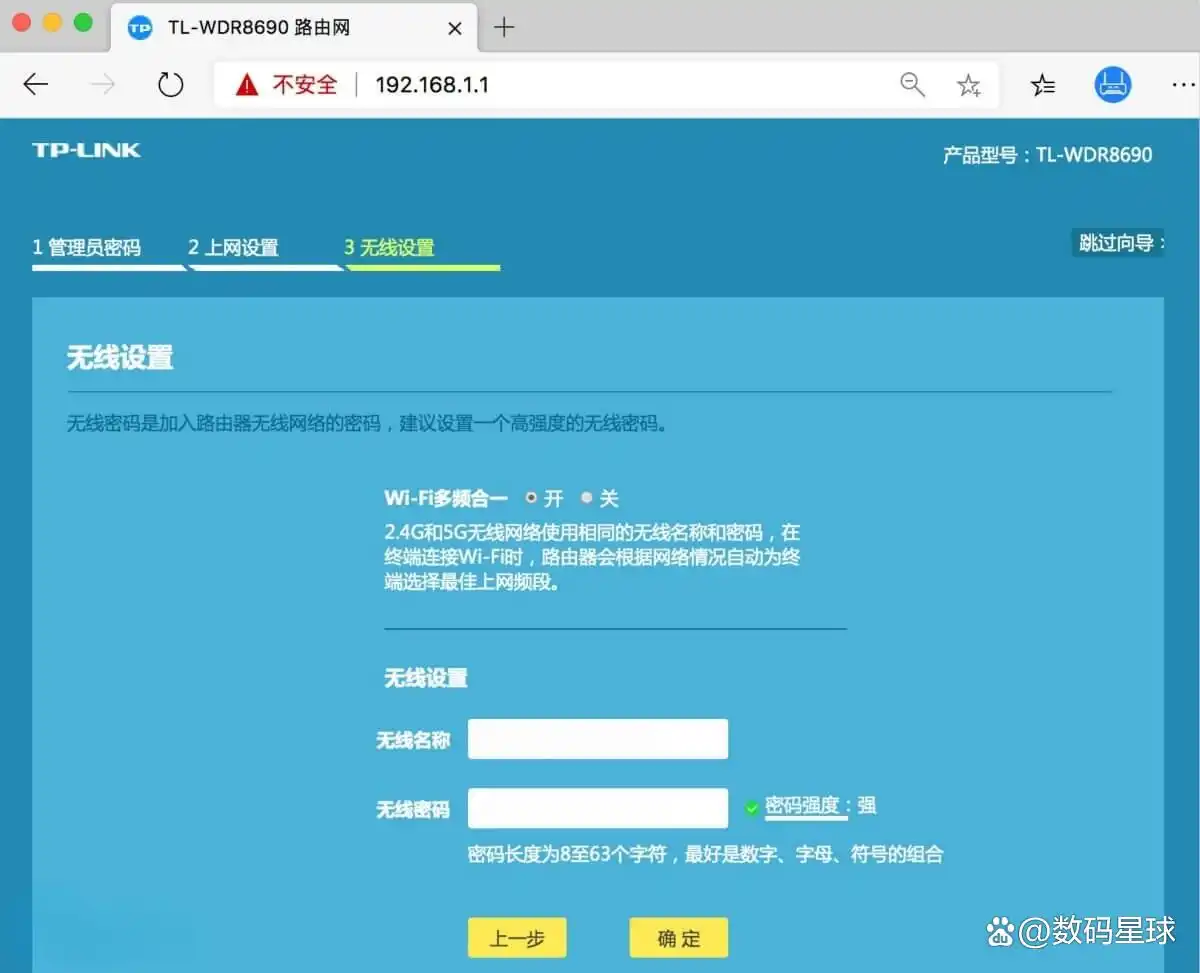Confirm wireless settings with 确定 button
Screen dimensions: 1200x973
pos(677,938)
